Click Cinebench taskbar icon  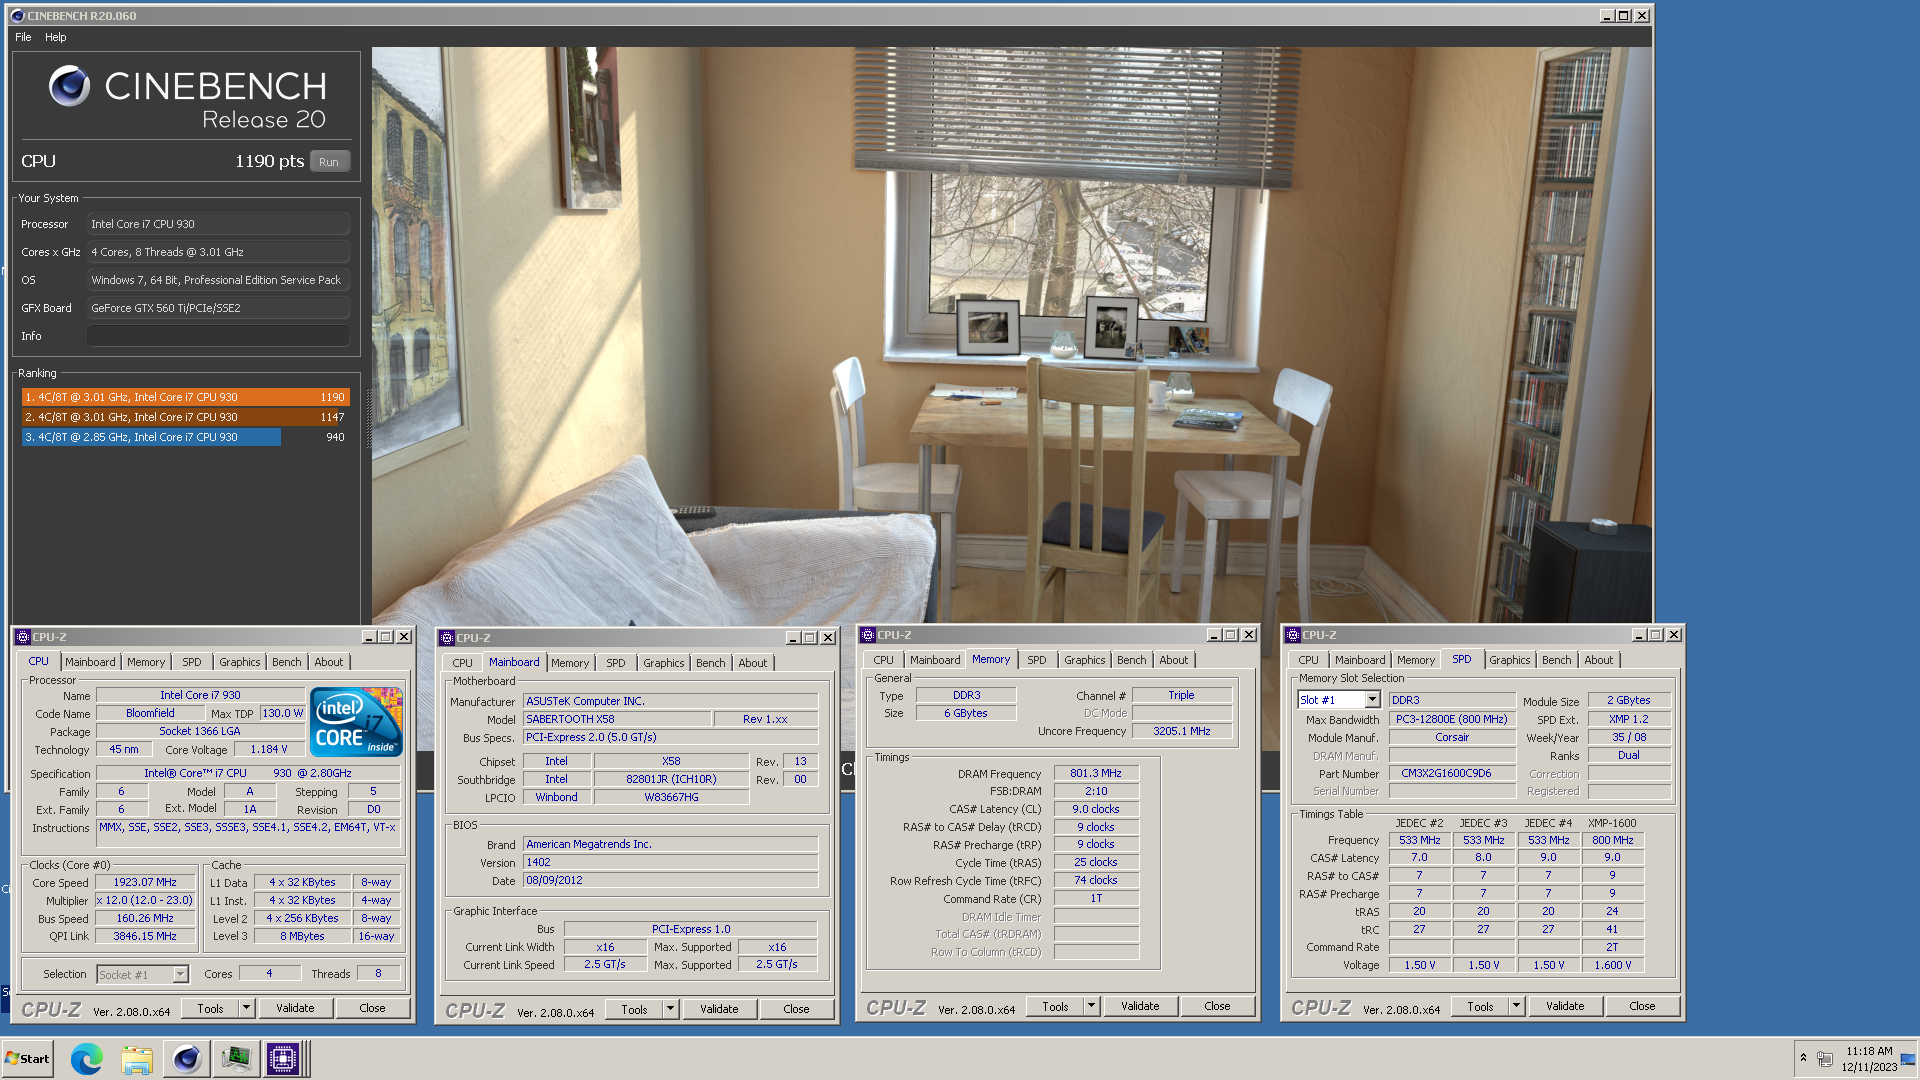click(186, 1058)
